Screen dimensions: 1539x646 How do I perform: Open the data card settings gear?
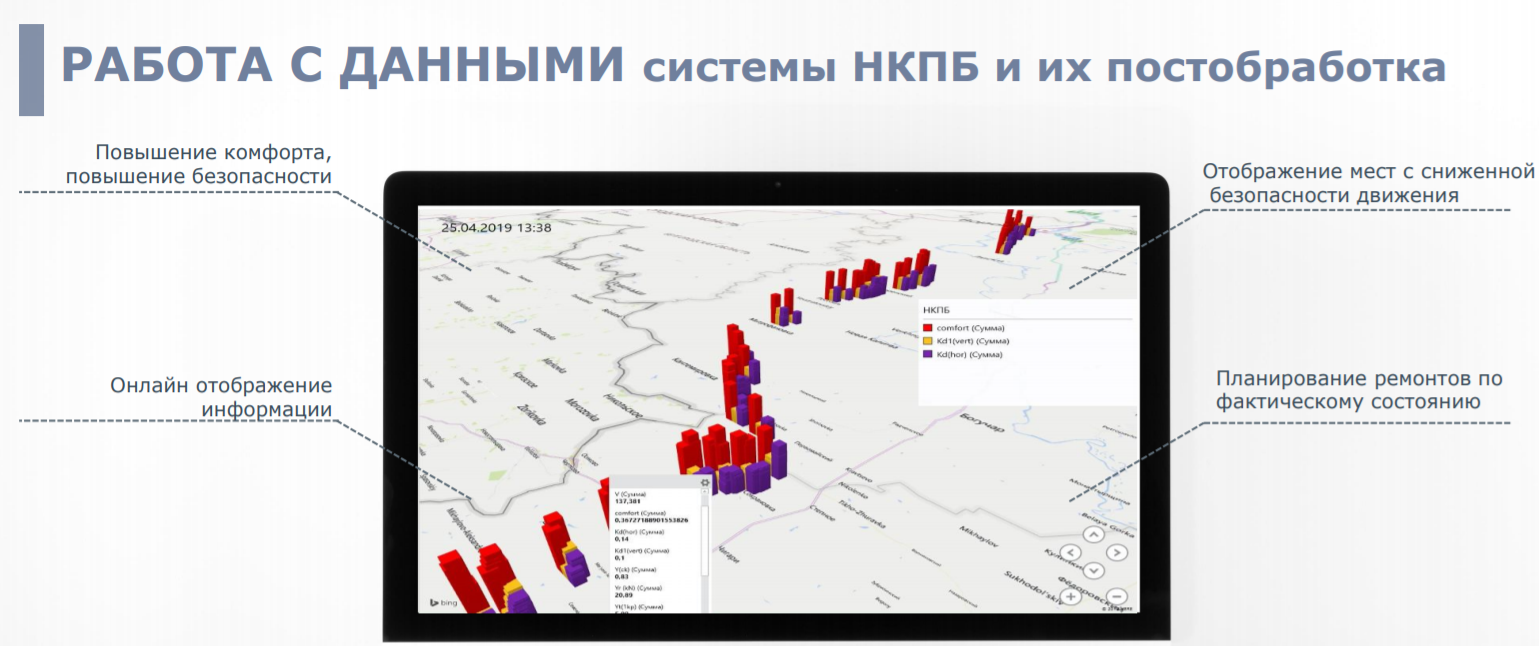coord(705,483)
